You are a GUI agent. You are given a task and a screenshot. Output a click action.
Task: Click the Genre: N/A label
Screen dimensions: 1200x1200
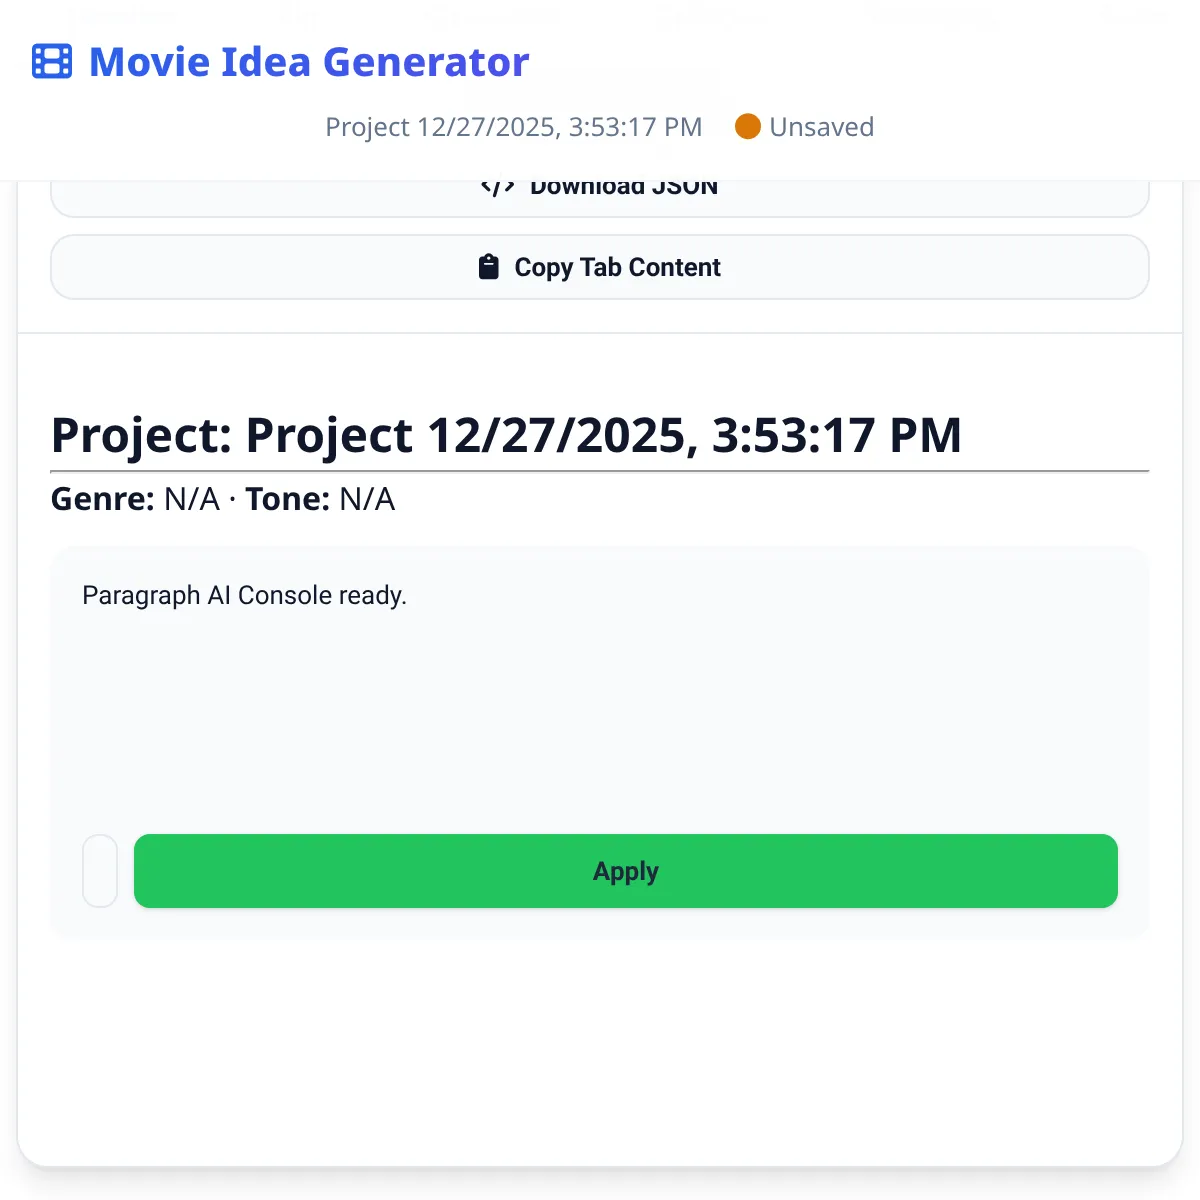[134, 498]
